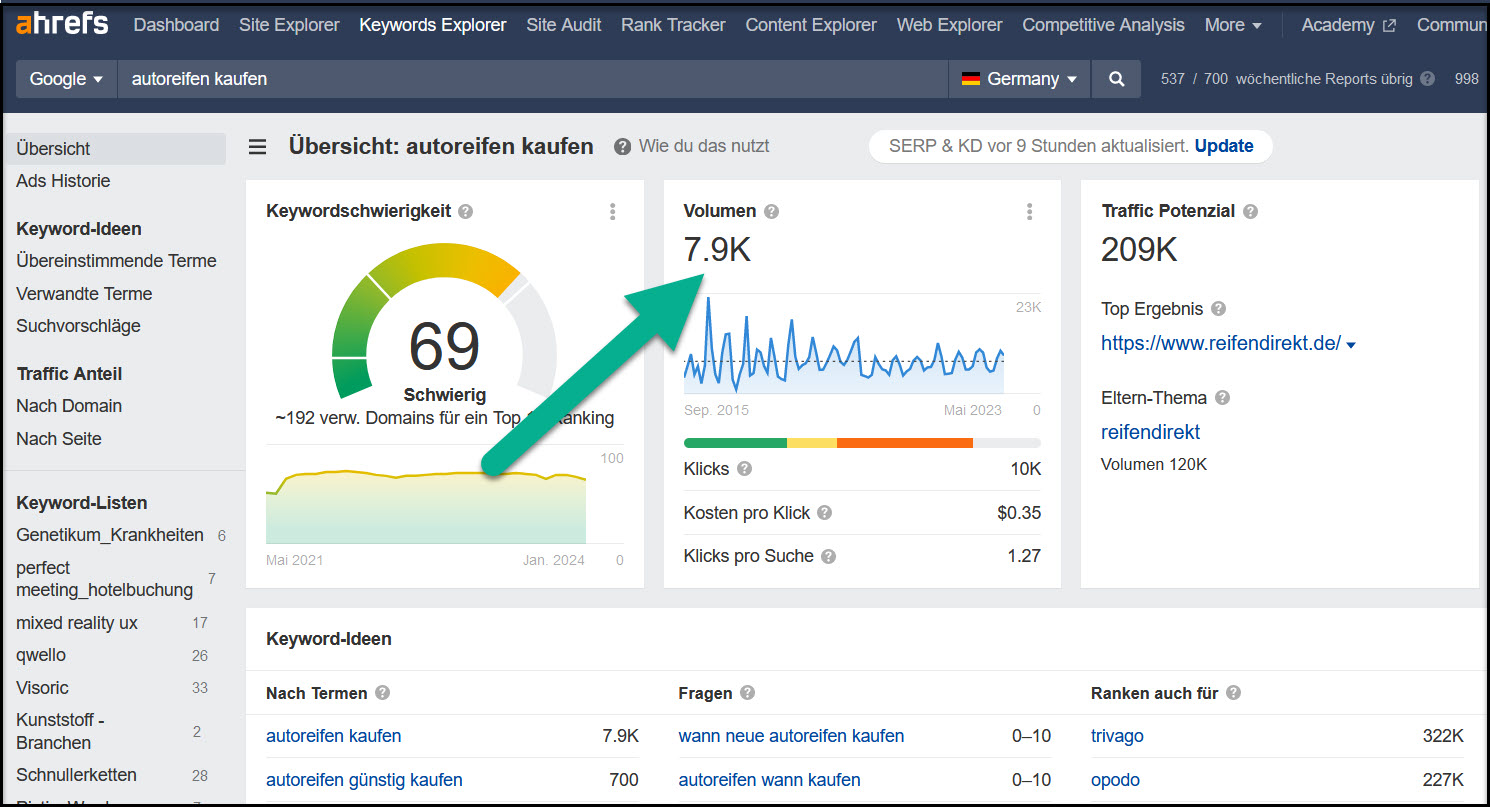Click help icon next to Kosten pro Klick

824,513
